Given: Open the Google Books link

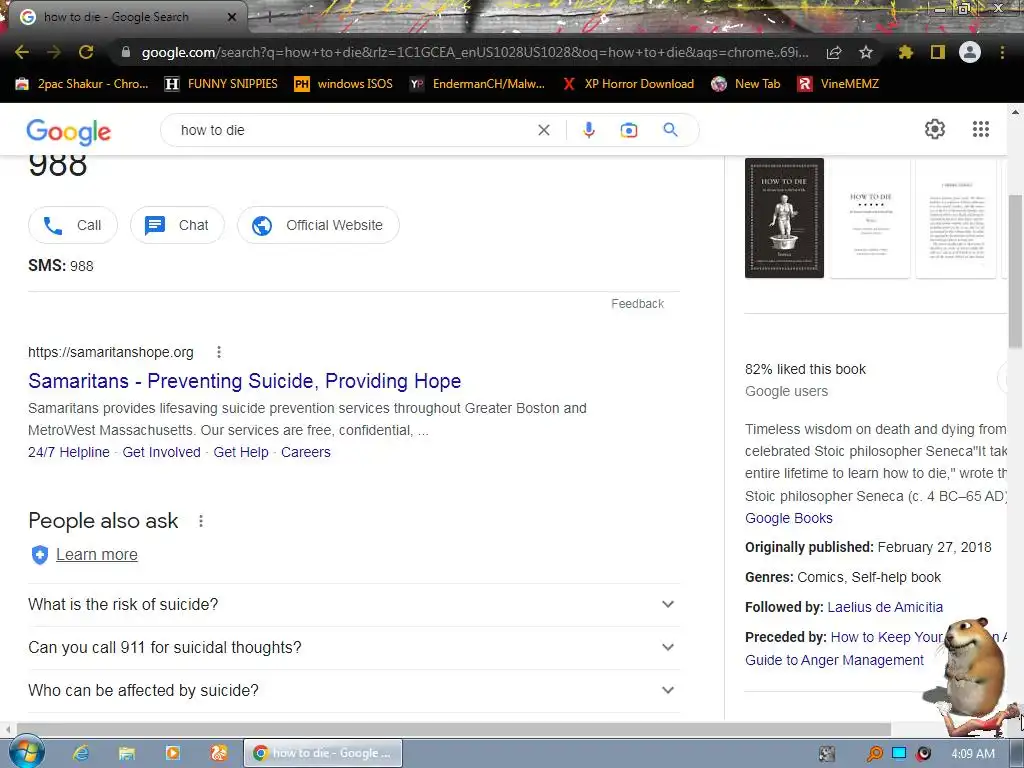Looking at the screenshot, I should tap(789, 518).
